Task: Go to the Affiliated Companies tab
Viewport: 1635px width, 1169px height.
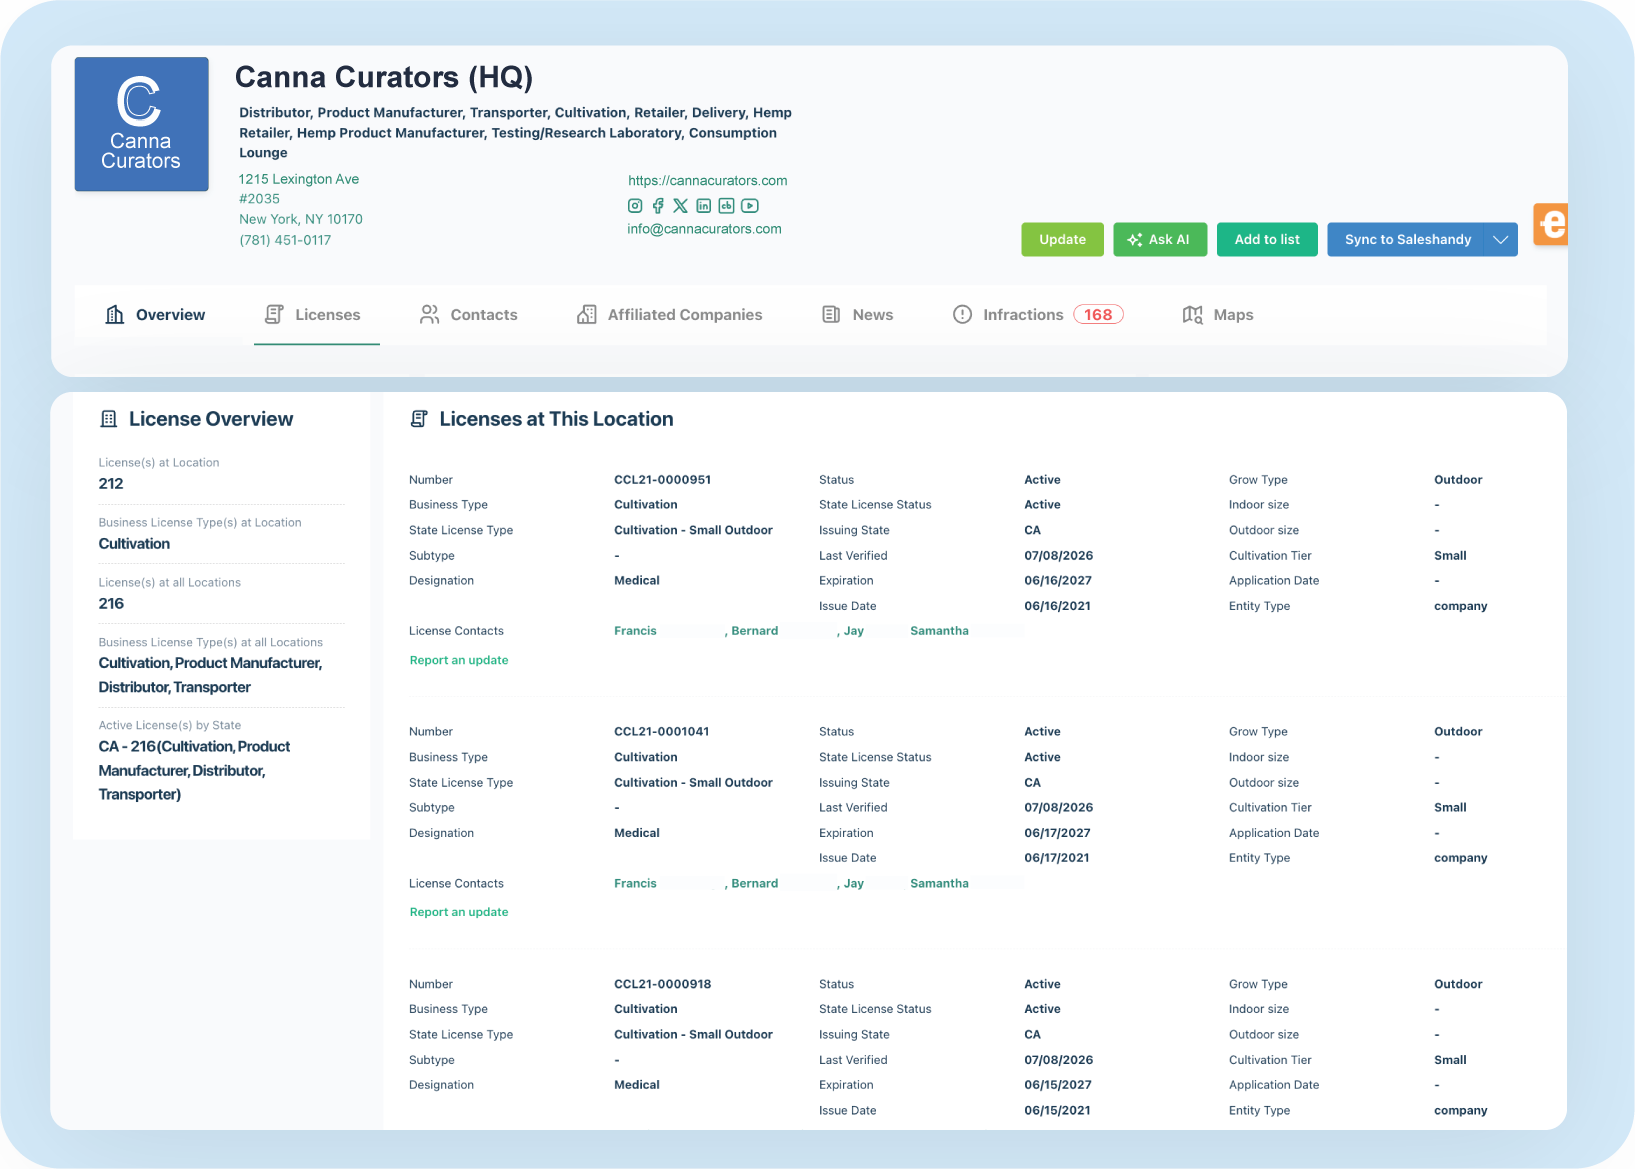Action: (670, 315)
